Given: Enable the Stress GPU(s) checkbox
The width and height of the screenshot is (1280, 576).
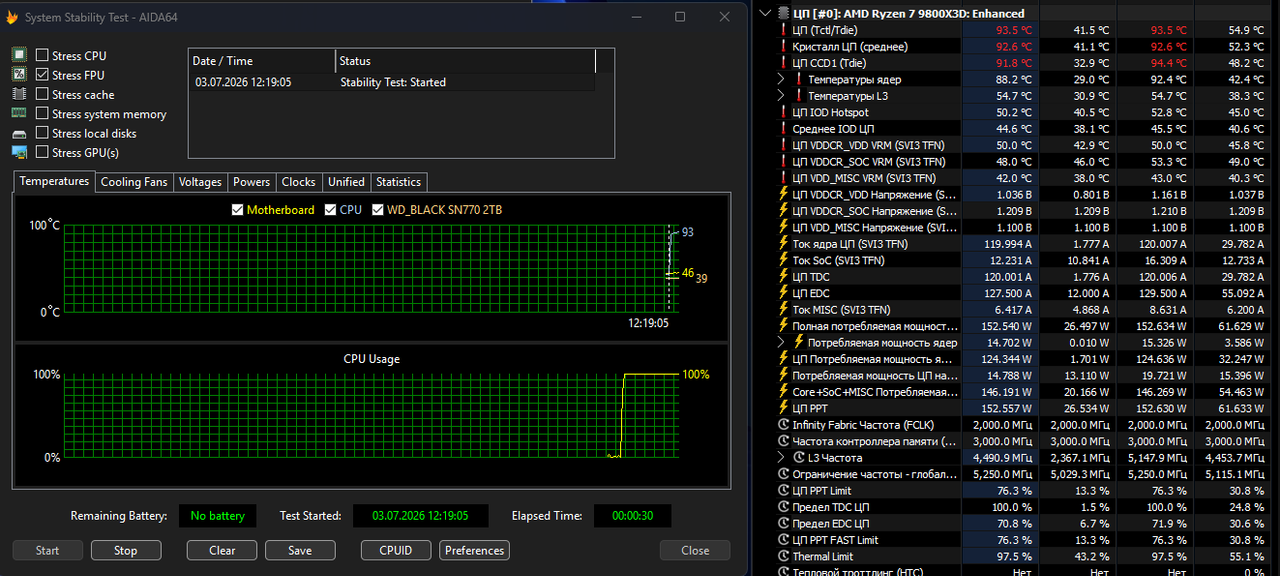Looking at the screenshot, I should pyautogui.click(x=42, y=153).
